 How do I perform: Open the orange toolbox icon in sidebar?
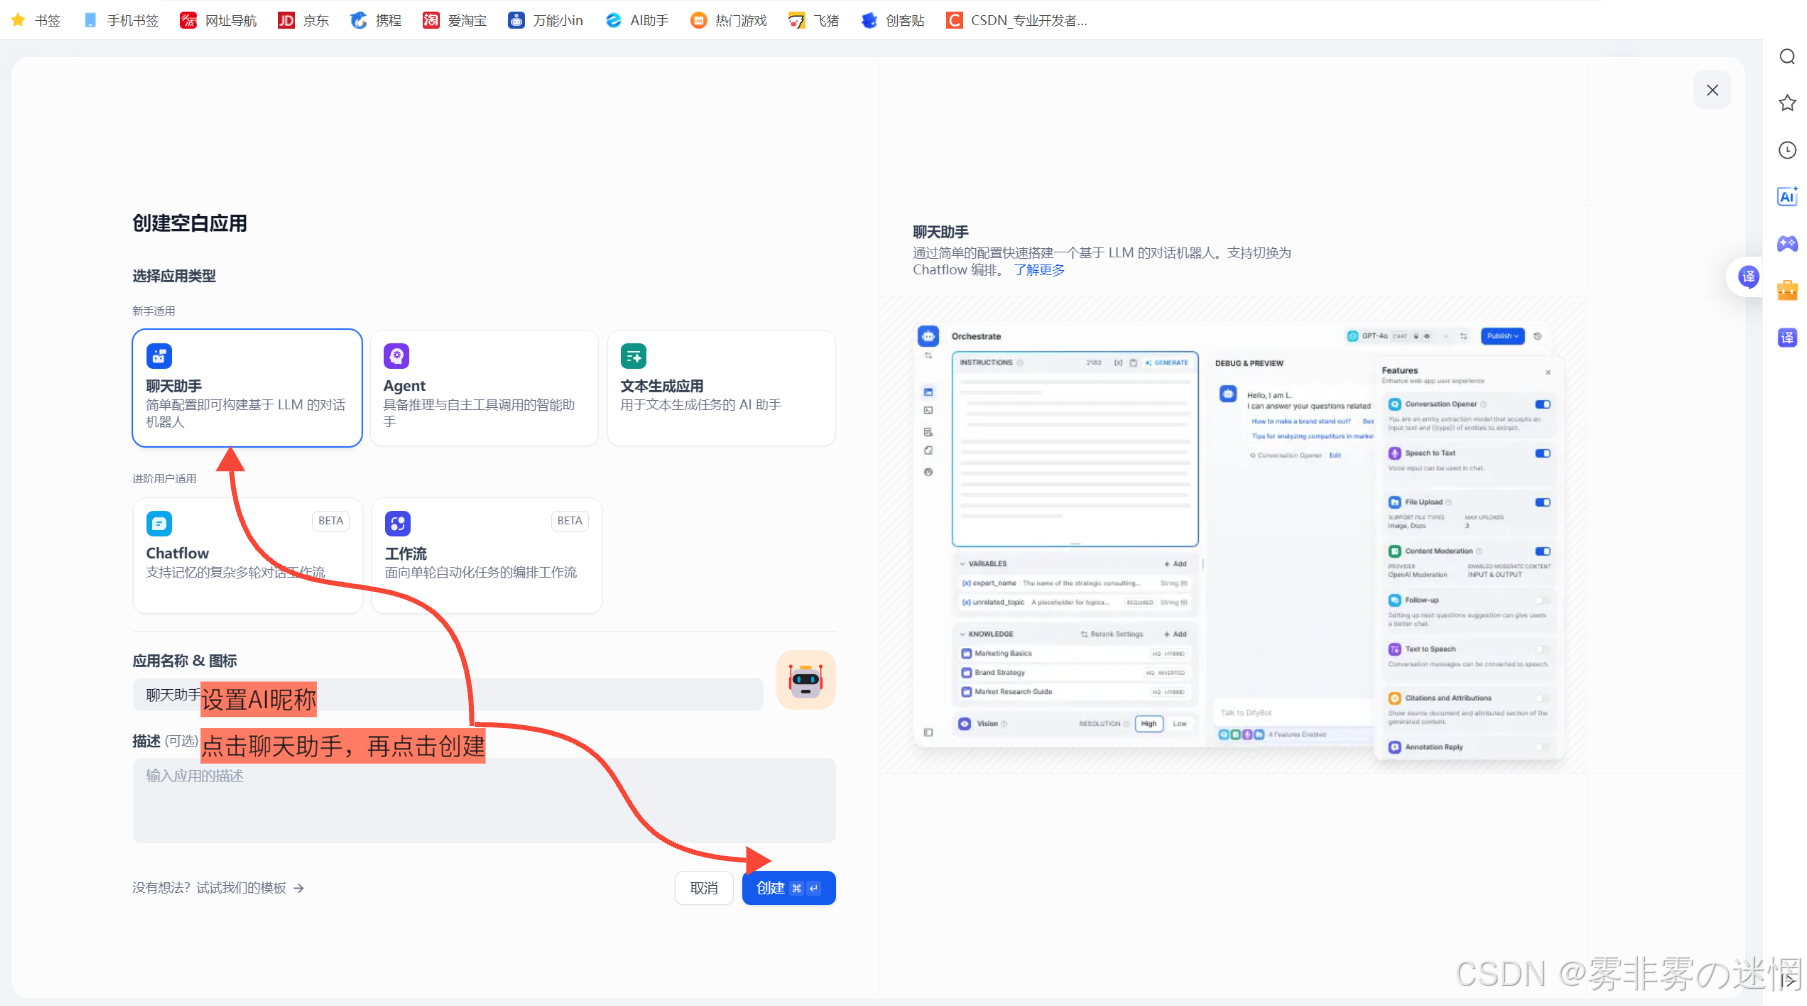point(1787,291)
